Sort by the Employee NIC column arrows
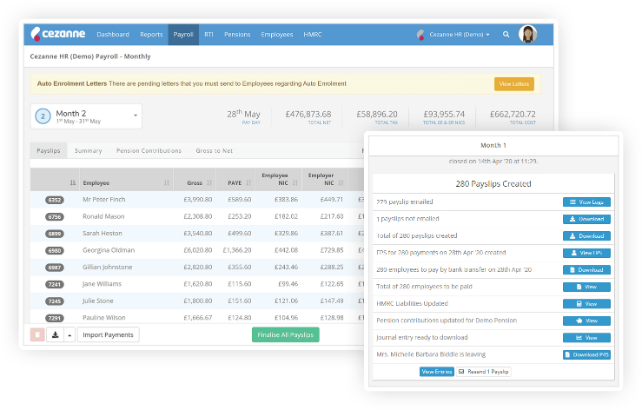The image size is (642, 410). [295, 183]
